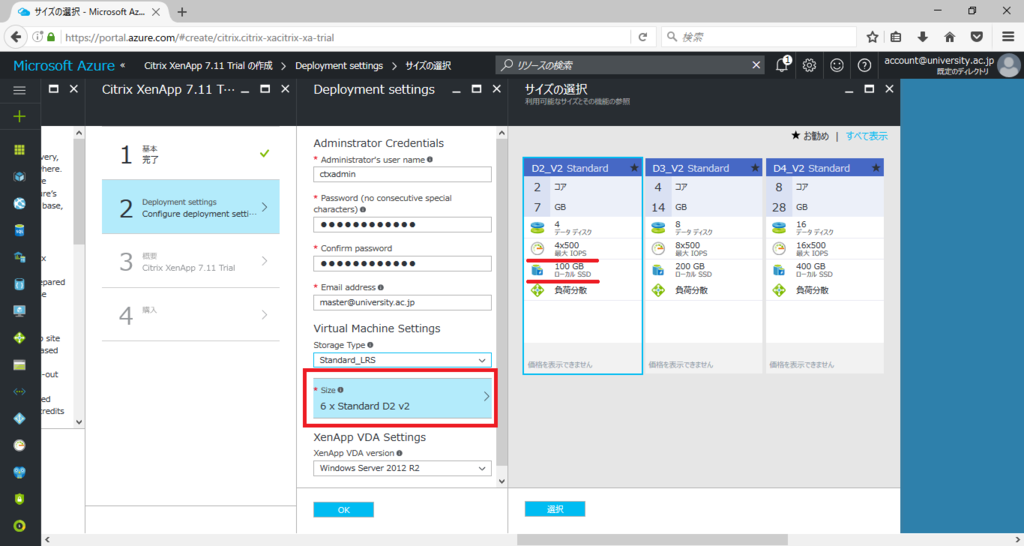Open step 1 基本 完了
The width and height of the screenshot is (1024, 546).
tap(191, 153)
